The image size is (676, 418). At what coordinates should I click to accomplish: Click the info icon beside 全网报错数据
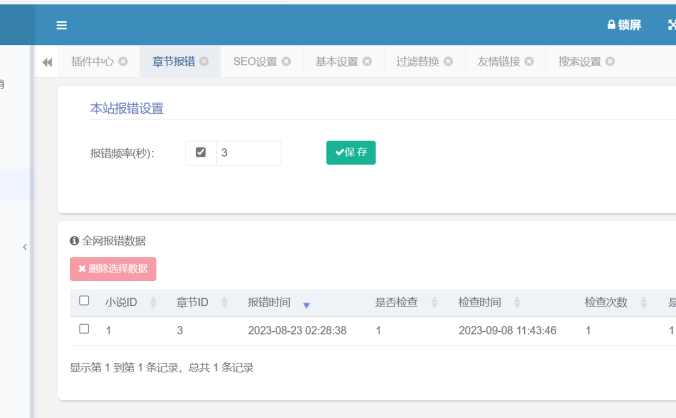[x=74, y=240]
